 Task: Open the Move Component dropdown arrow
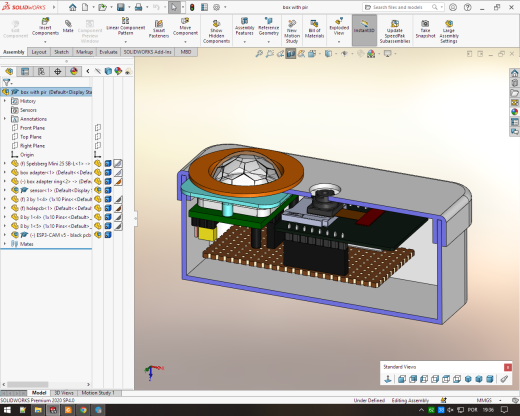185,42
